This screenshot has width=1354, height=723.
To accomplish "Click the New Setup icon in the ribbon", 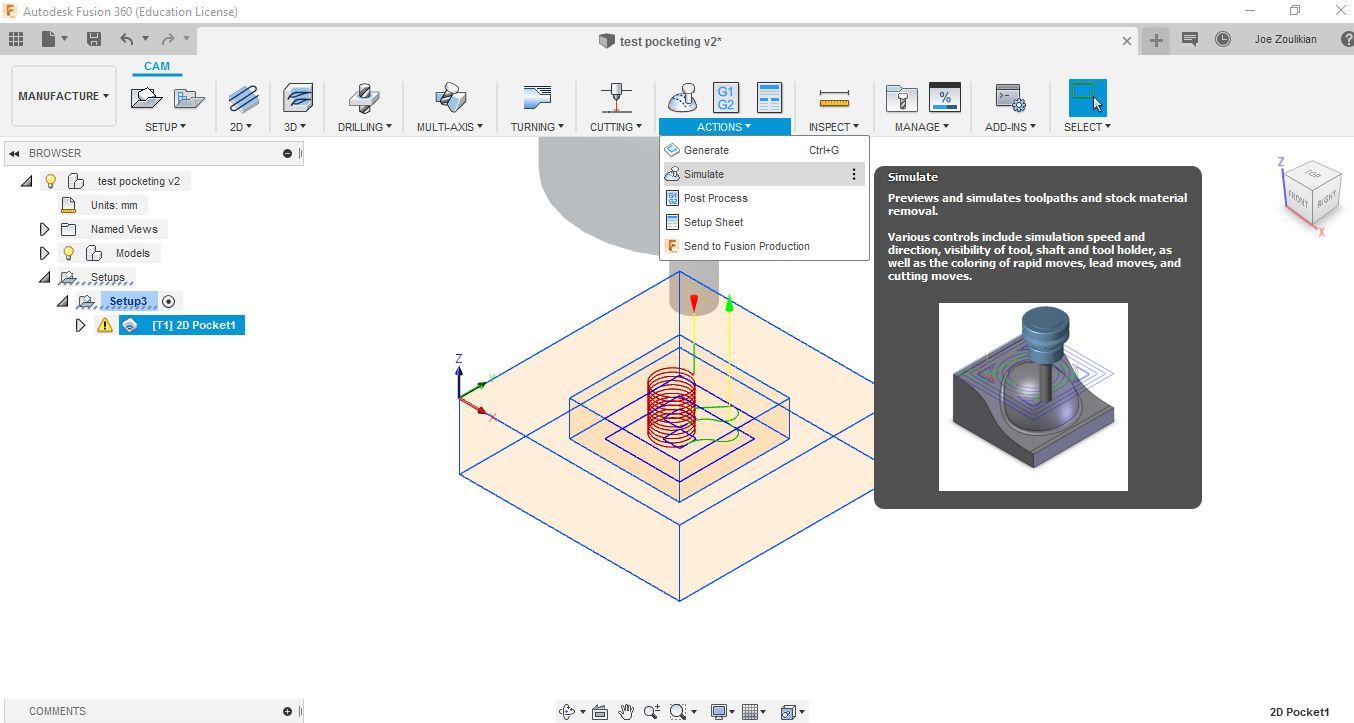I will point(147,98).
